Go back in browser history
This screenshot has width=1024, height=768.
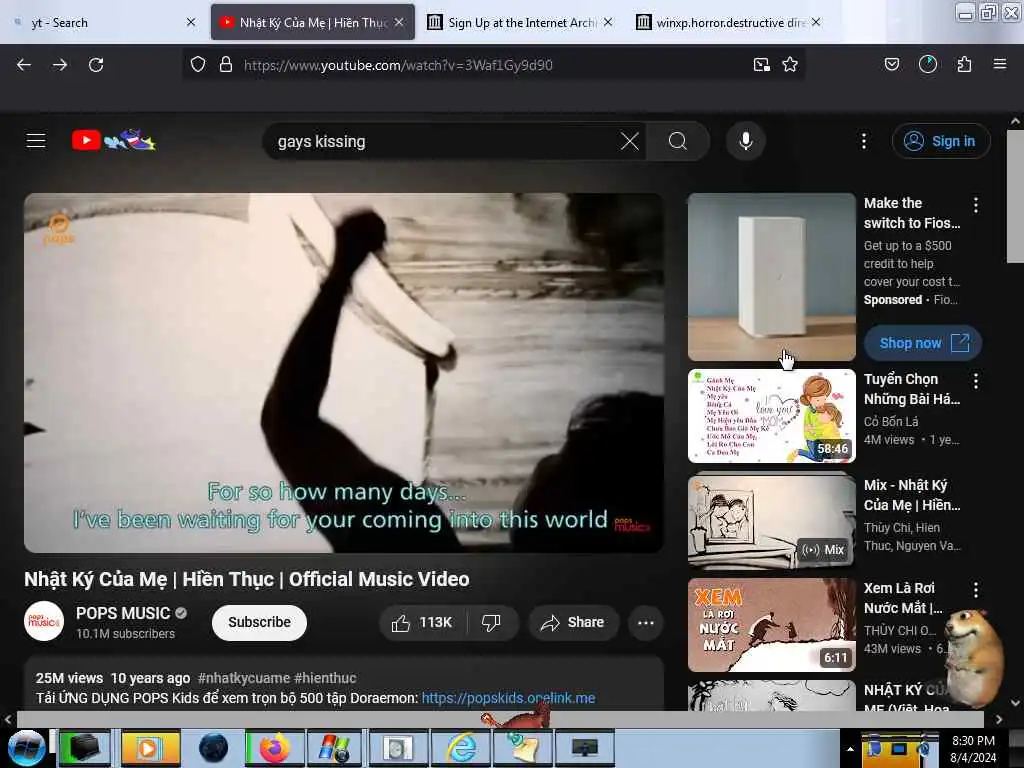(24, 65)
